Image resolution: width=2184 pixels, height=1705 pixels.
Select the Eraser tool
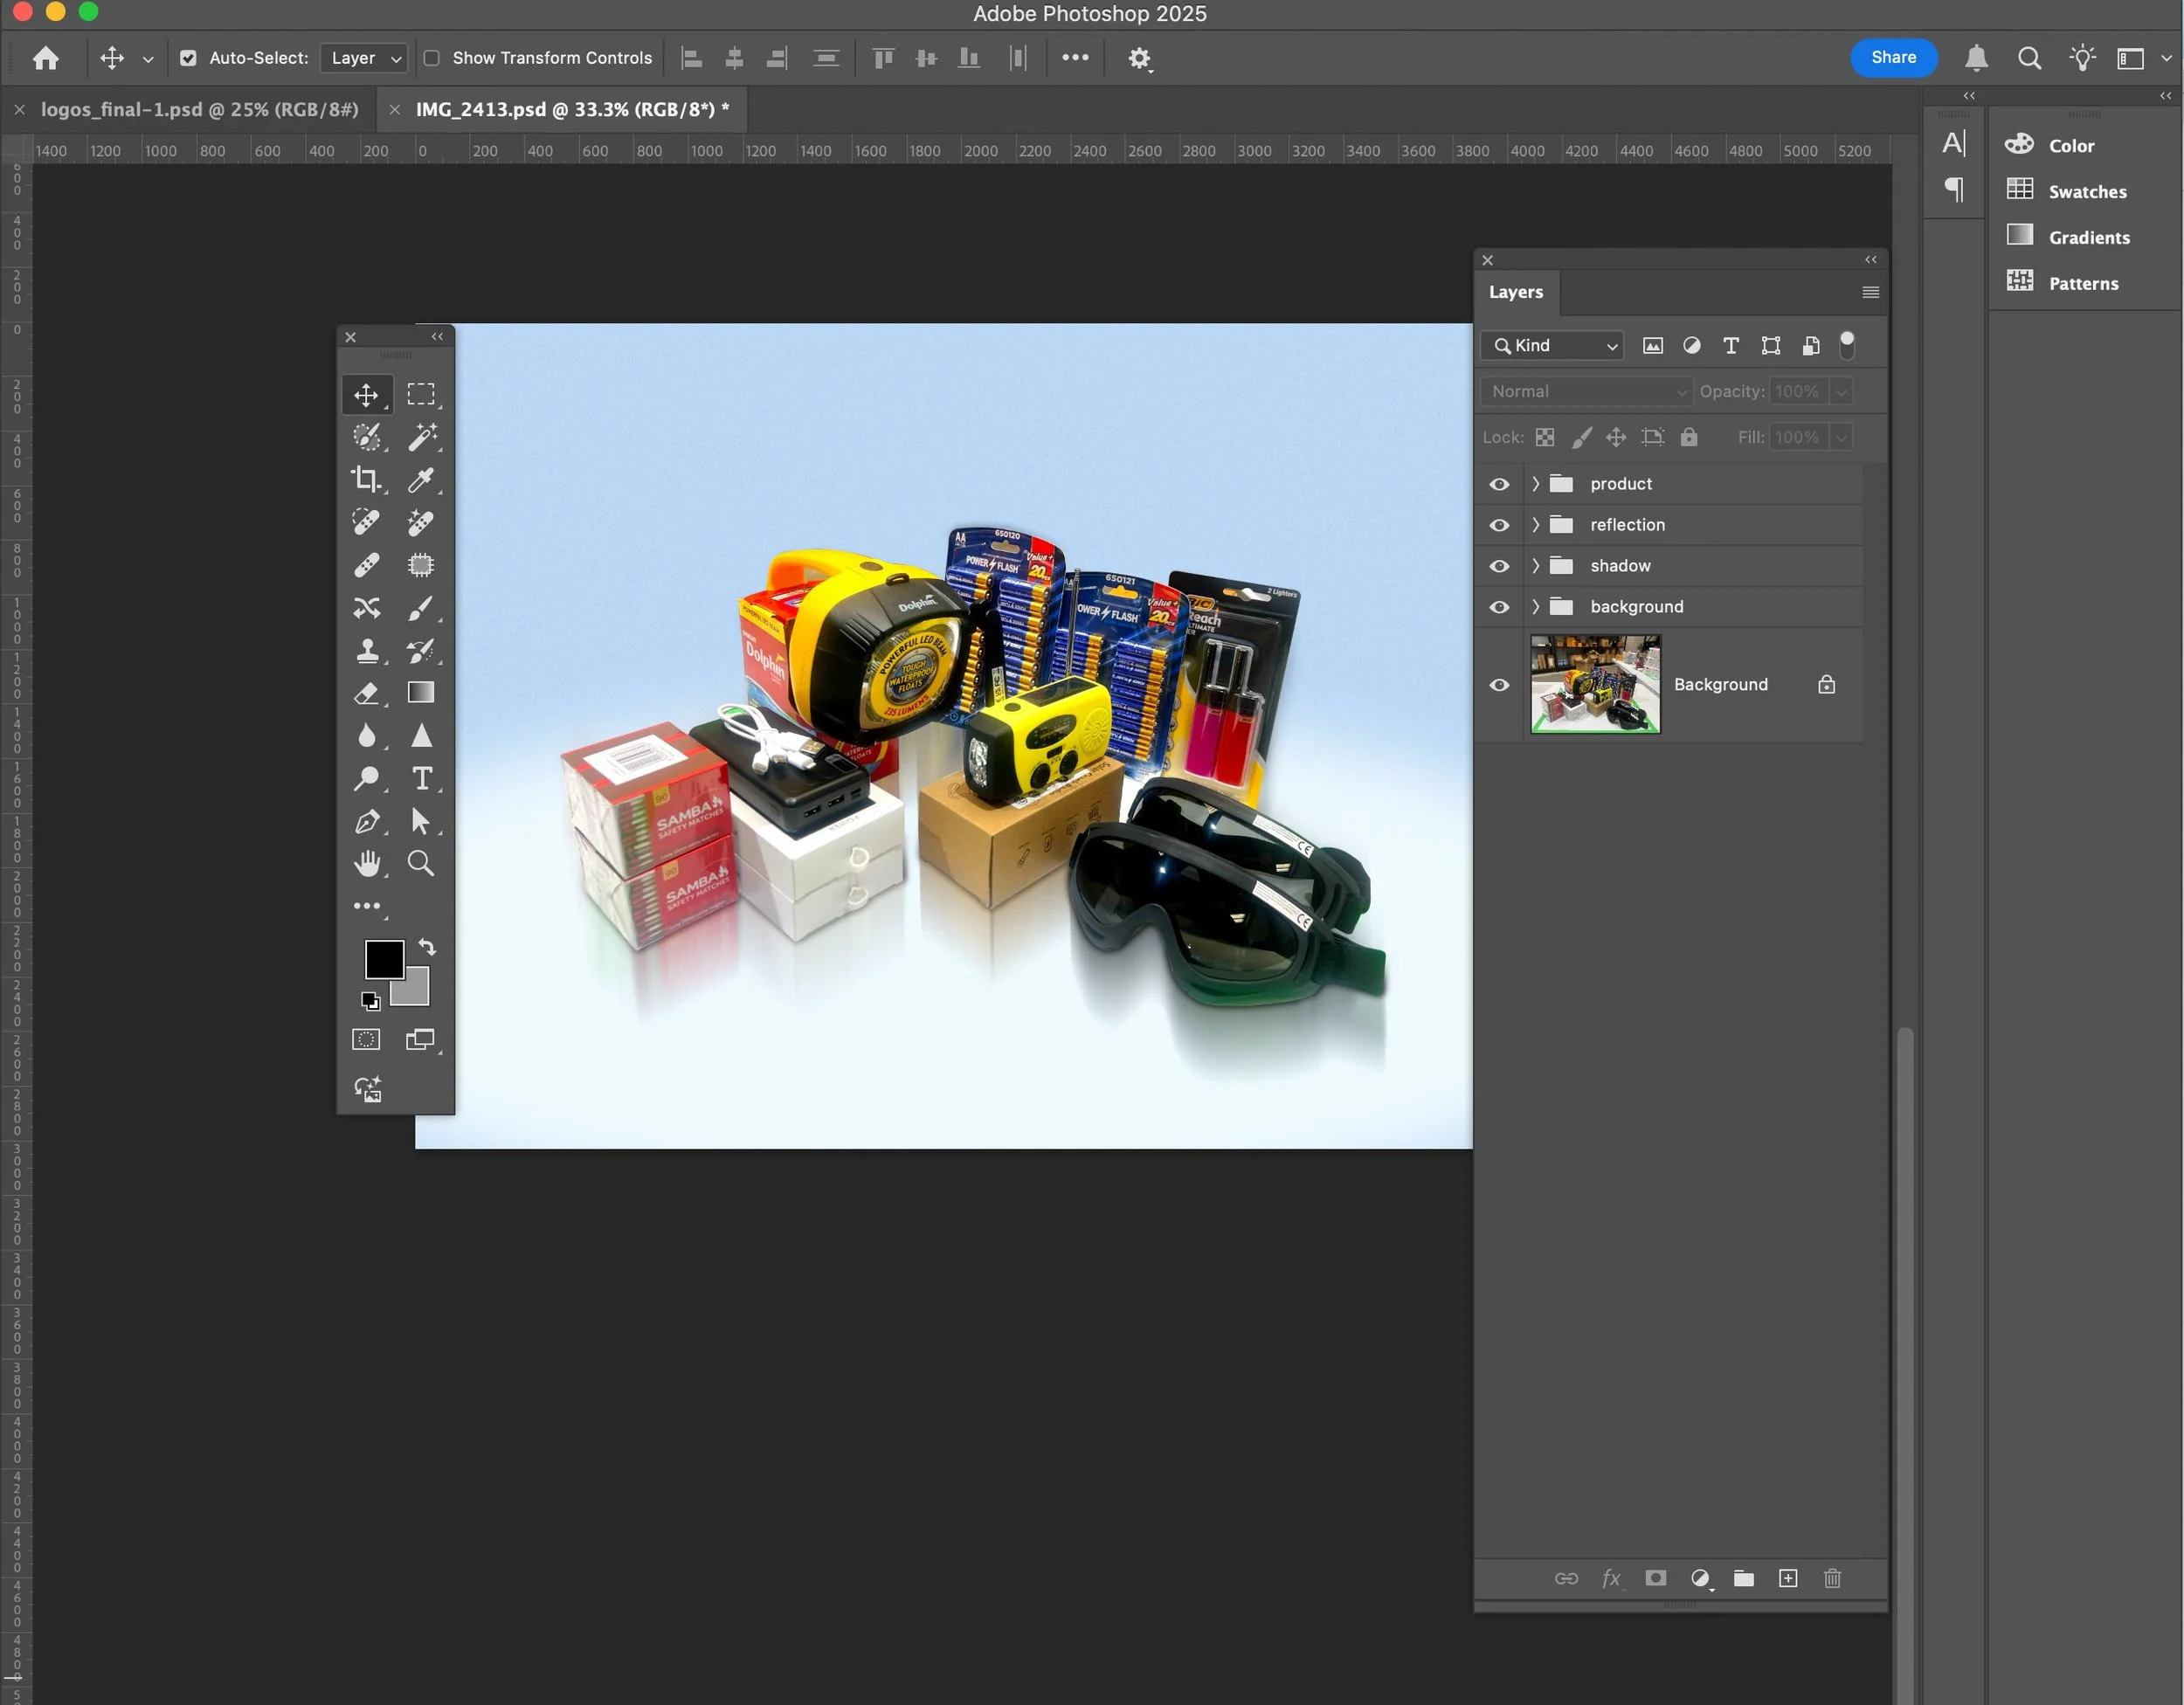coord(366,693)
